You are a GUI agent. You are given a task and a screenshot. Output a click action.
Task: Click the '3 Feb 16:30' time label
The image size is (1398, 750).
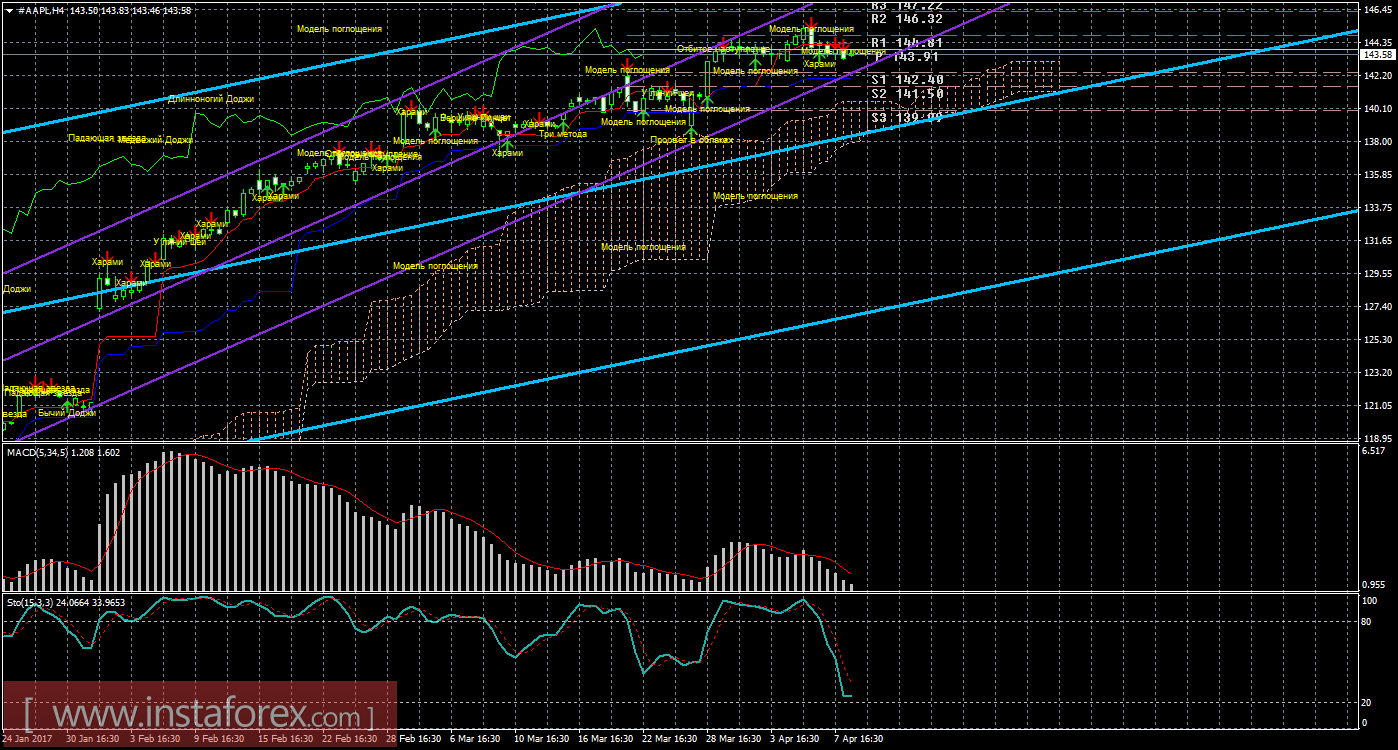point(154,739)
